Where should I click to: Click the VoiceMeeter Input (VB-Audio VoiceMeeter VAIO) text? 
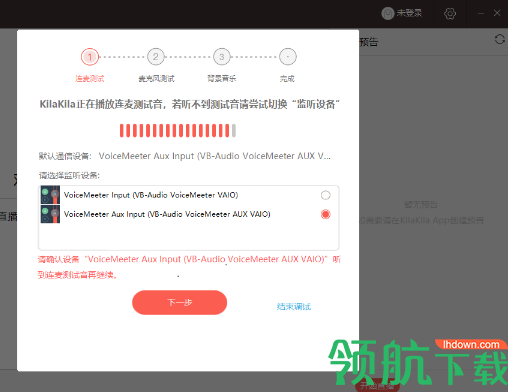coord(151,195)
